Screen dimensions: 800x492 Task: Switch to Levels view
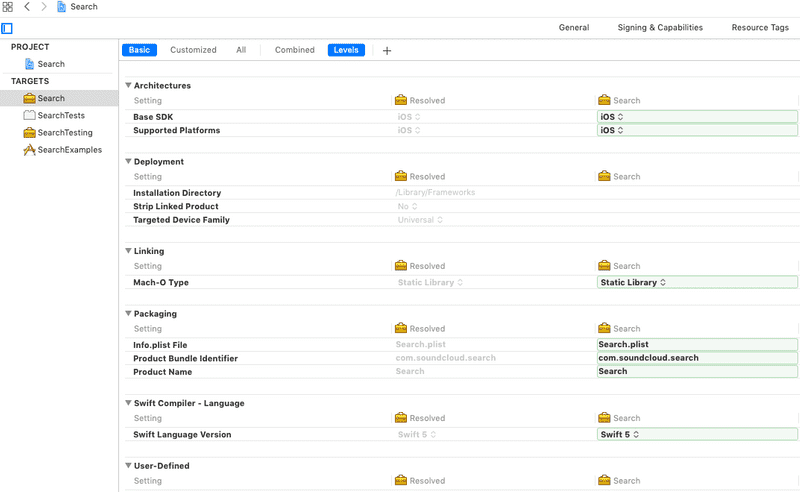click(x=346, y=50)
